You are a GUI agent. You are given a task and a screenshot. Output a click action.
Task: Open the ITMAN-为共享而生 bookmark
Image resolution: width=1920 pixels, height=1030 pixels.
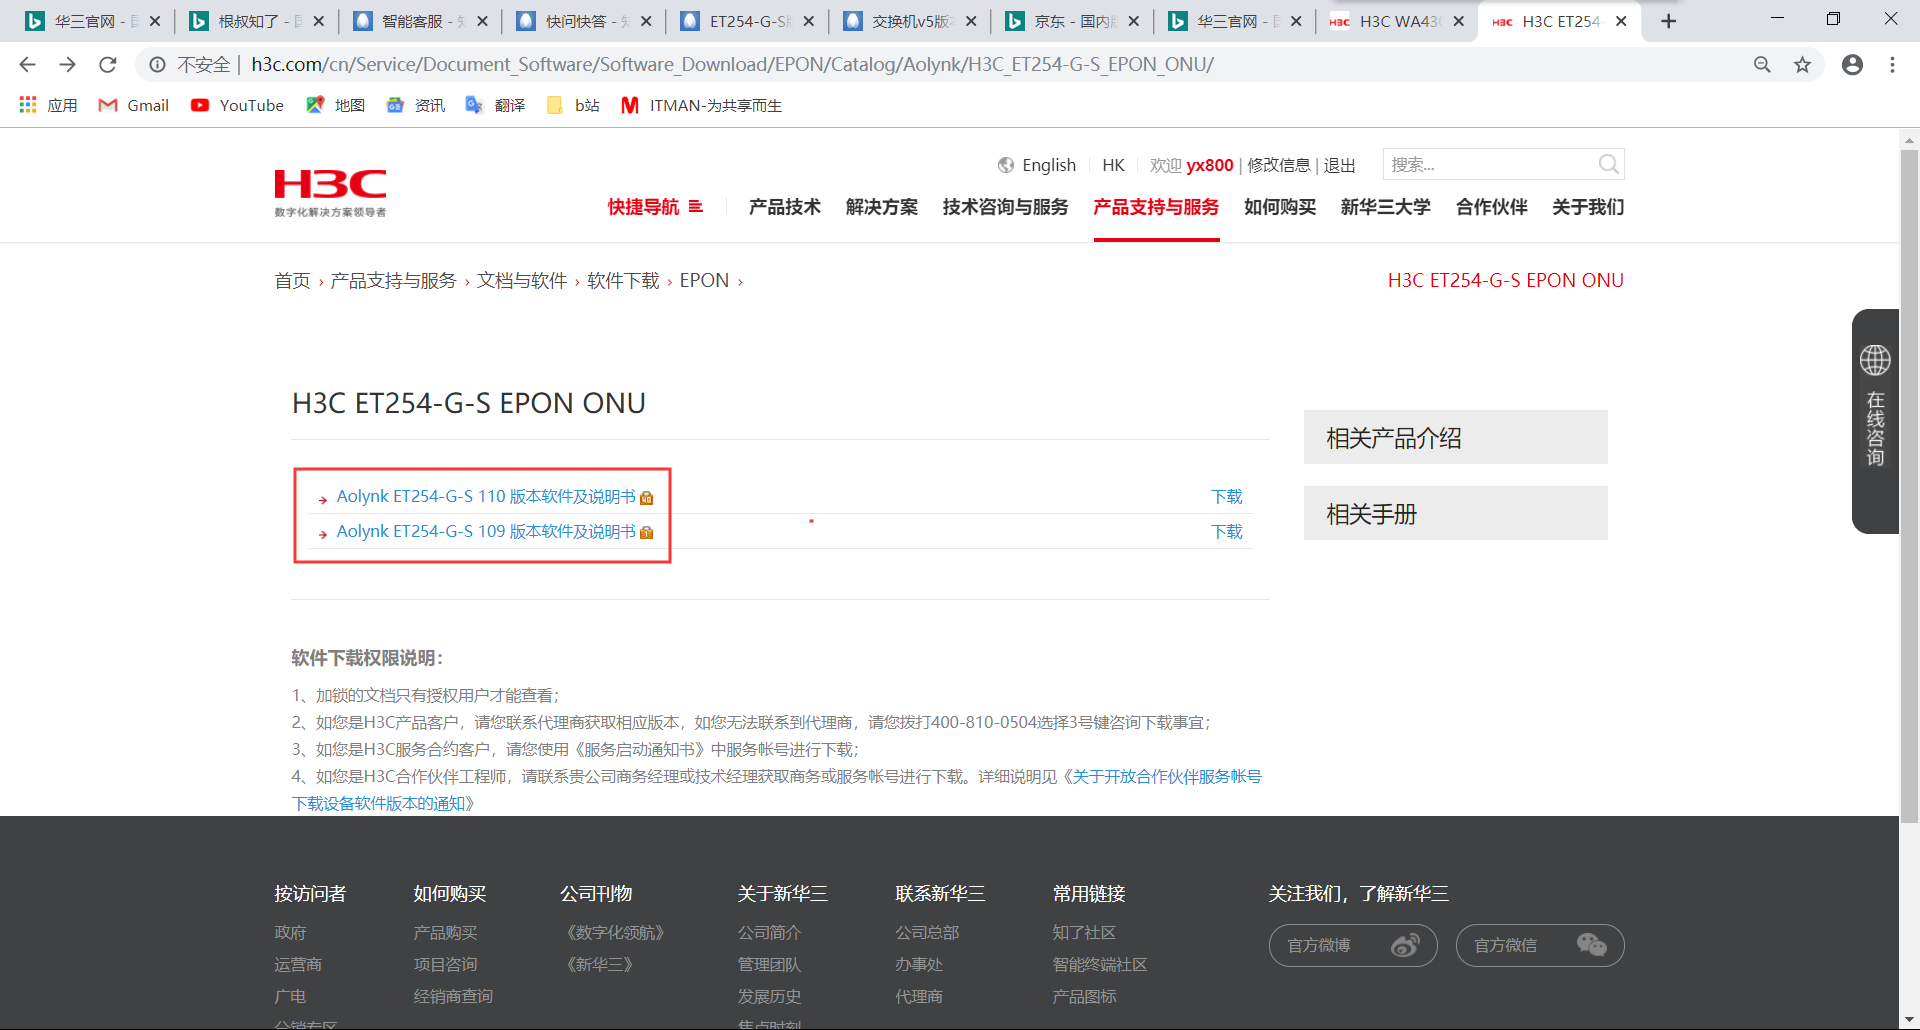(702, 105)
